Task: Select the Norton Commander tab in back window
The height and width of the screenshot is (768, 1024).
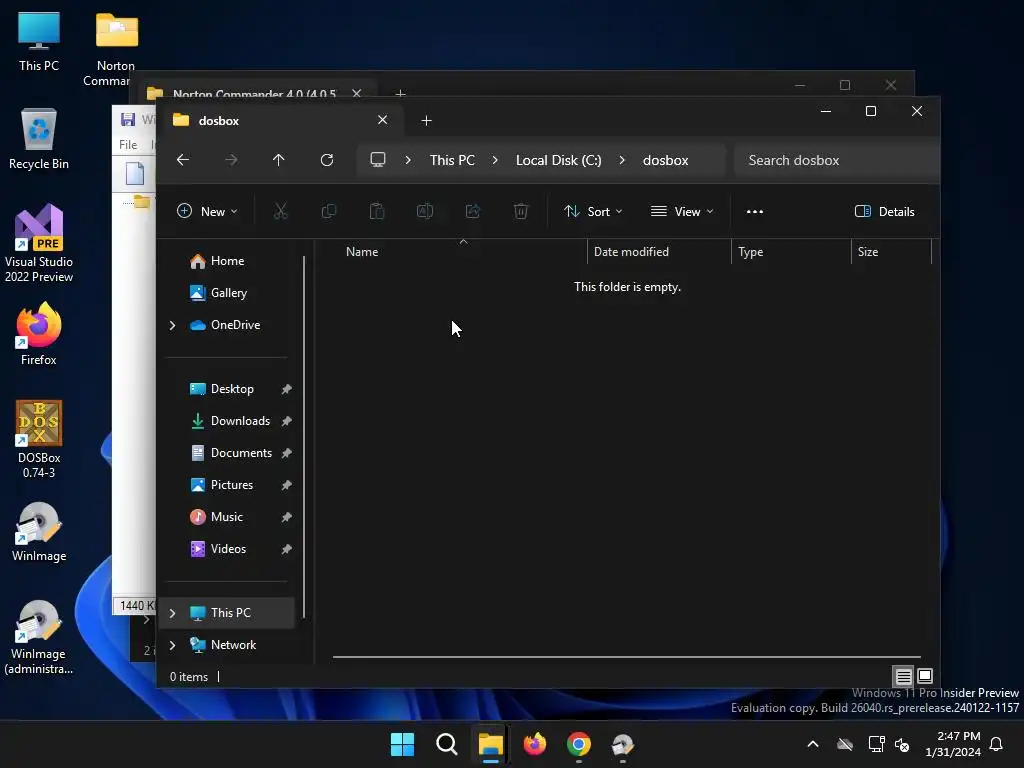Action: pyautogui.click(x=254, y=93)
